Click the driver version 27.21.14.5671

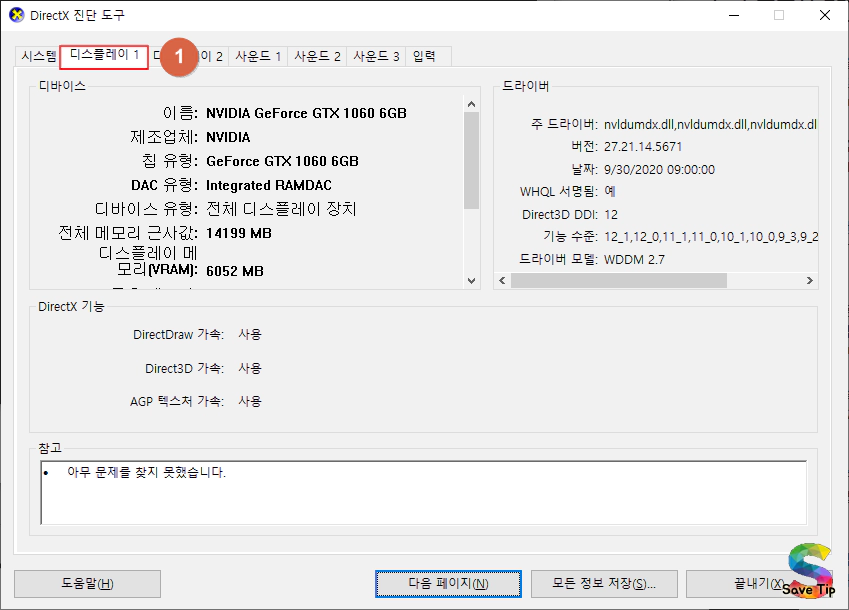tap(643, 147)
